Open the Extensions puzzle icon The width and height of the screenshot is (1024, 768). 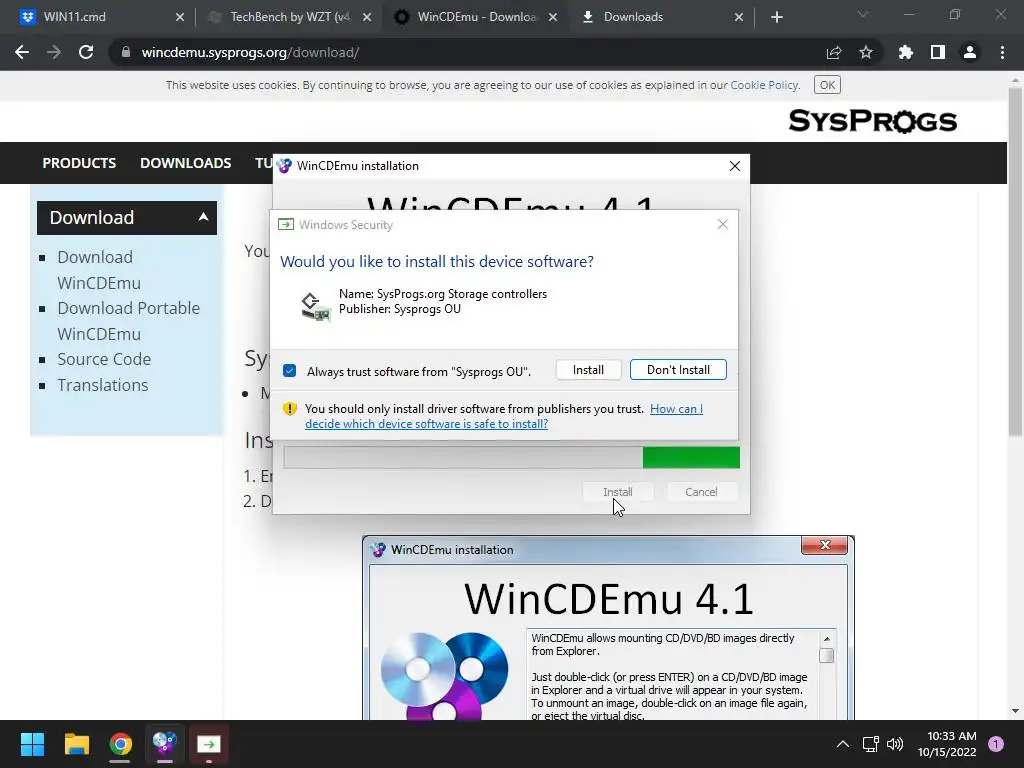coord(905,52)
